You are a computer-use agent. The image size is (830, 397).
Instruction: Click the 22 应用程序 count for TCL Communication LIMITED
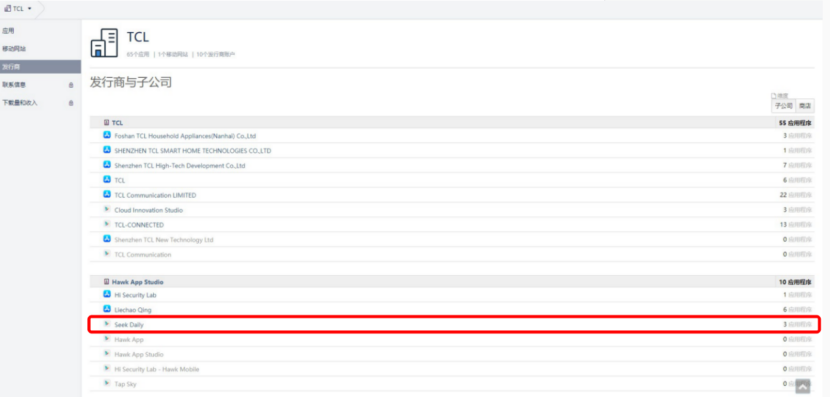[796, 195]
